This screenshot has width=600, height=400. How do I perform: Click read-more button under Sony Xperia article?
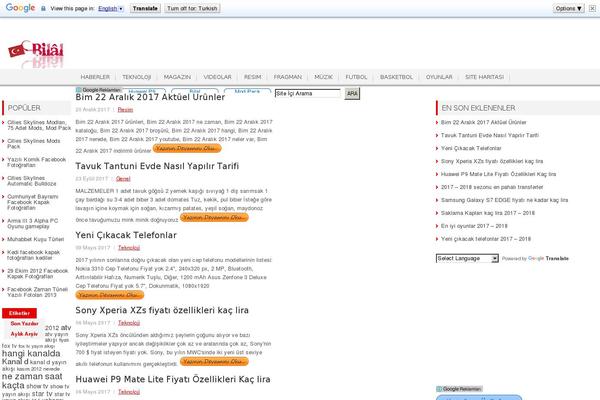click(214, 361)
